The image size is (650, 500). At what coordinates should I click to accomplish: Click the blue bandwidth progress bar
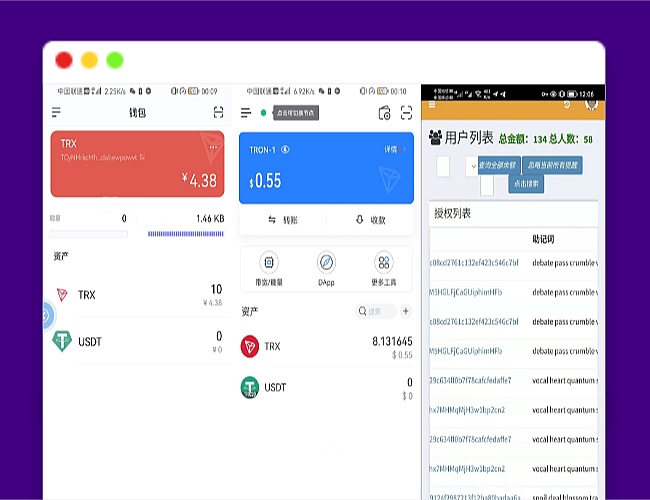[185, 234]
